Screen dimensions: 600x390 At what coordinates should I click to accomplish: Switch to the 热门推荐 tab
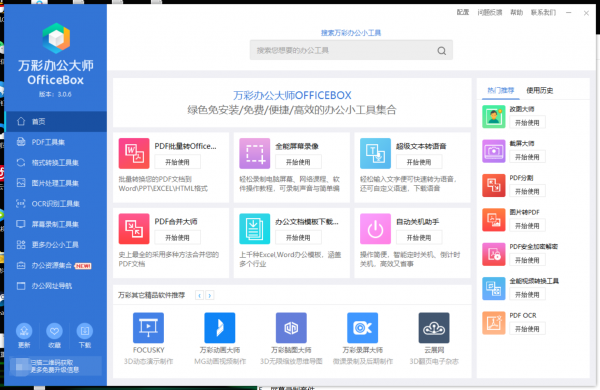[501, 90]
